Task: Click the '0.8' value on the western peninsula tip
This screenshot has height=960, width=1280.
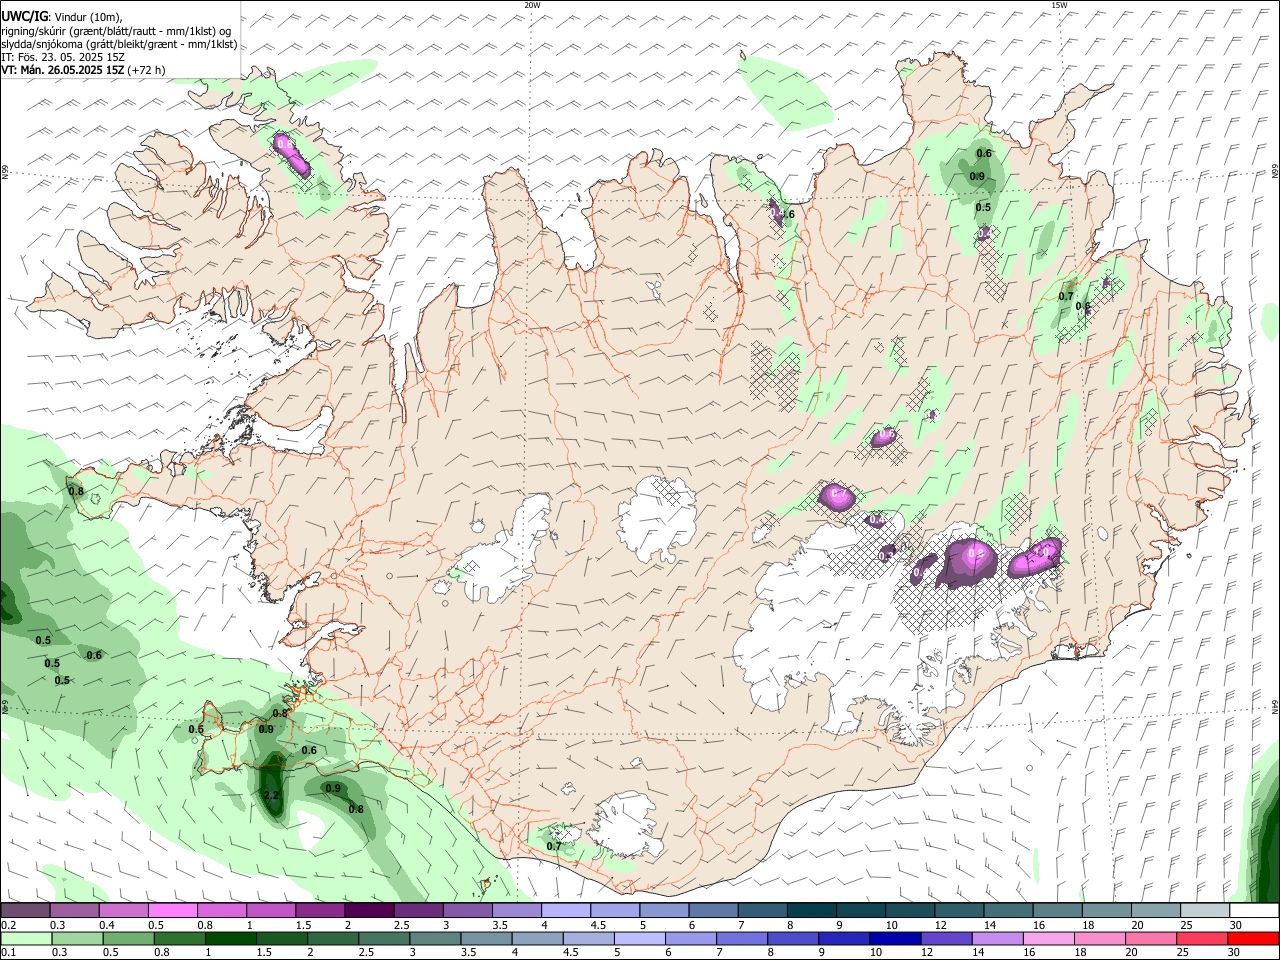Action: click(x=76, y=491)
